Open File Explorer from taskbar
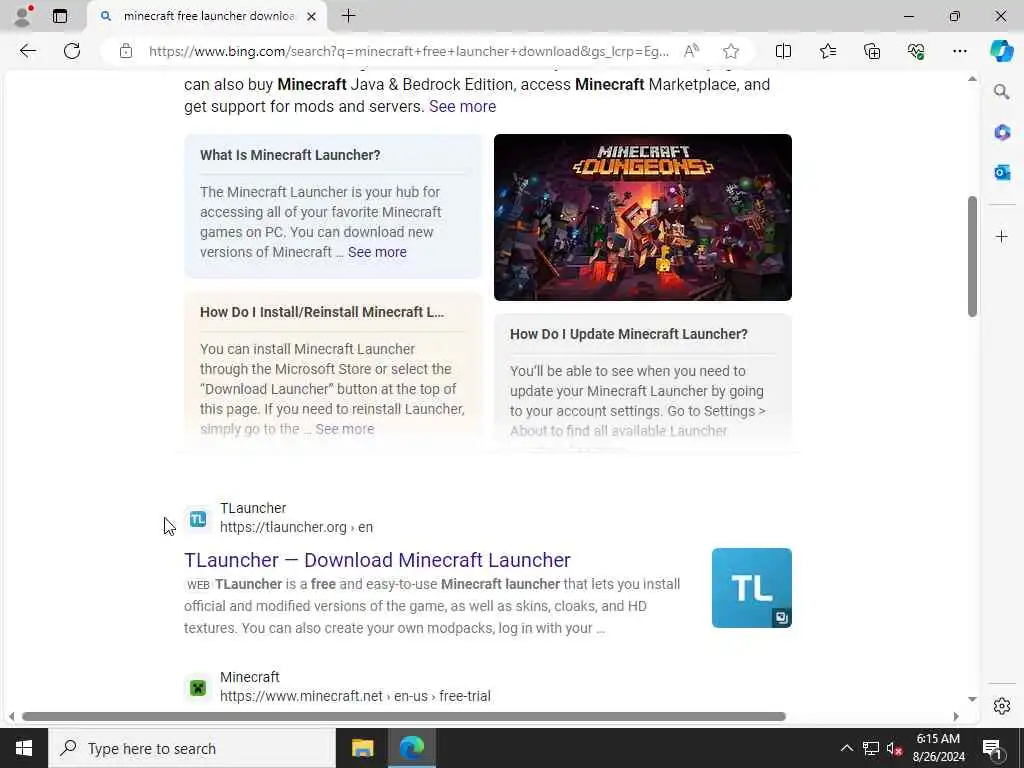Image resolution: width=1024 pixels, height=768 pixels. pyautogui.click(x=362, y=748)
